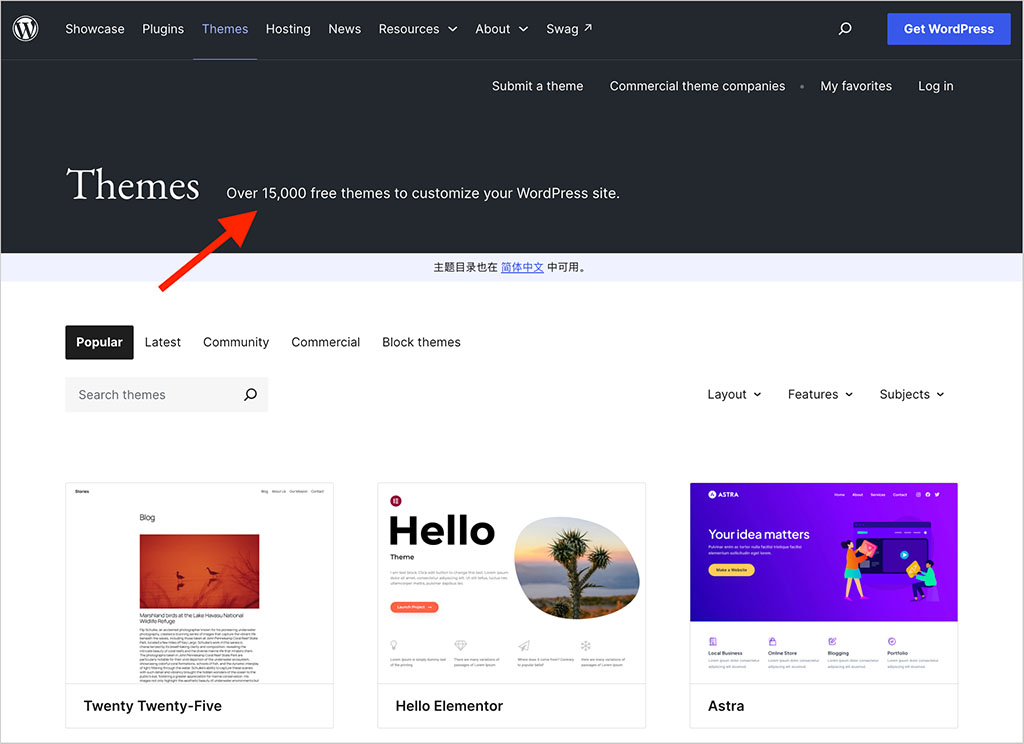This screenshot has height=744, width=1024.
Task: Open the Twenty Twenty-Five theme thumbnail
Action: 199,583
